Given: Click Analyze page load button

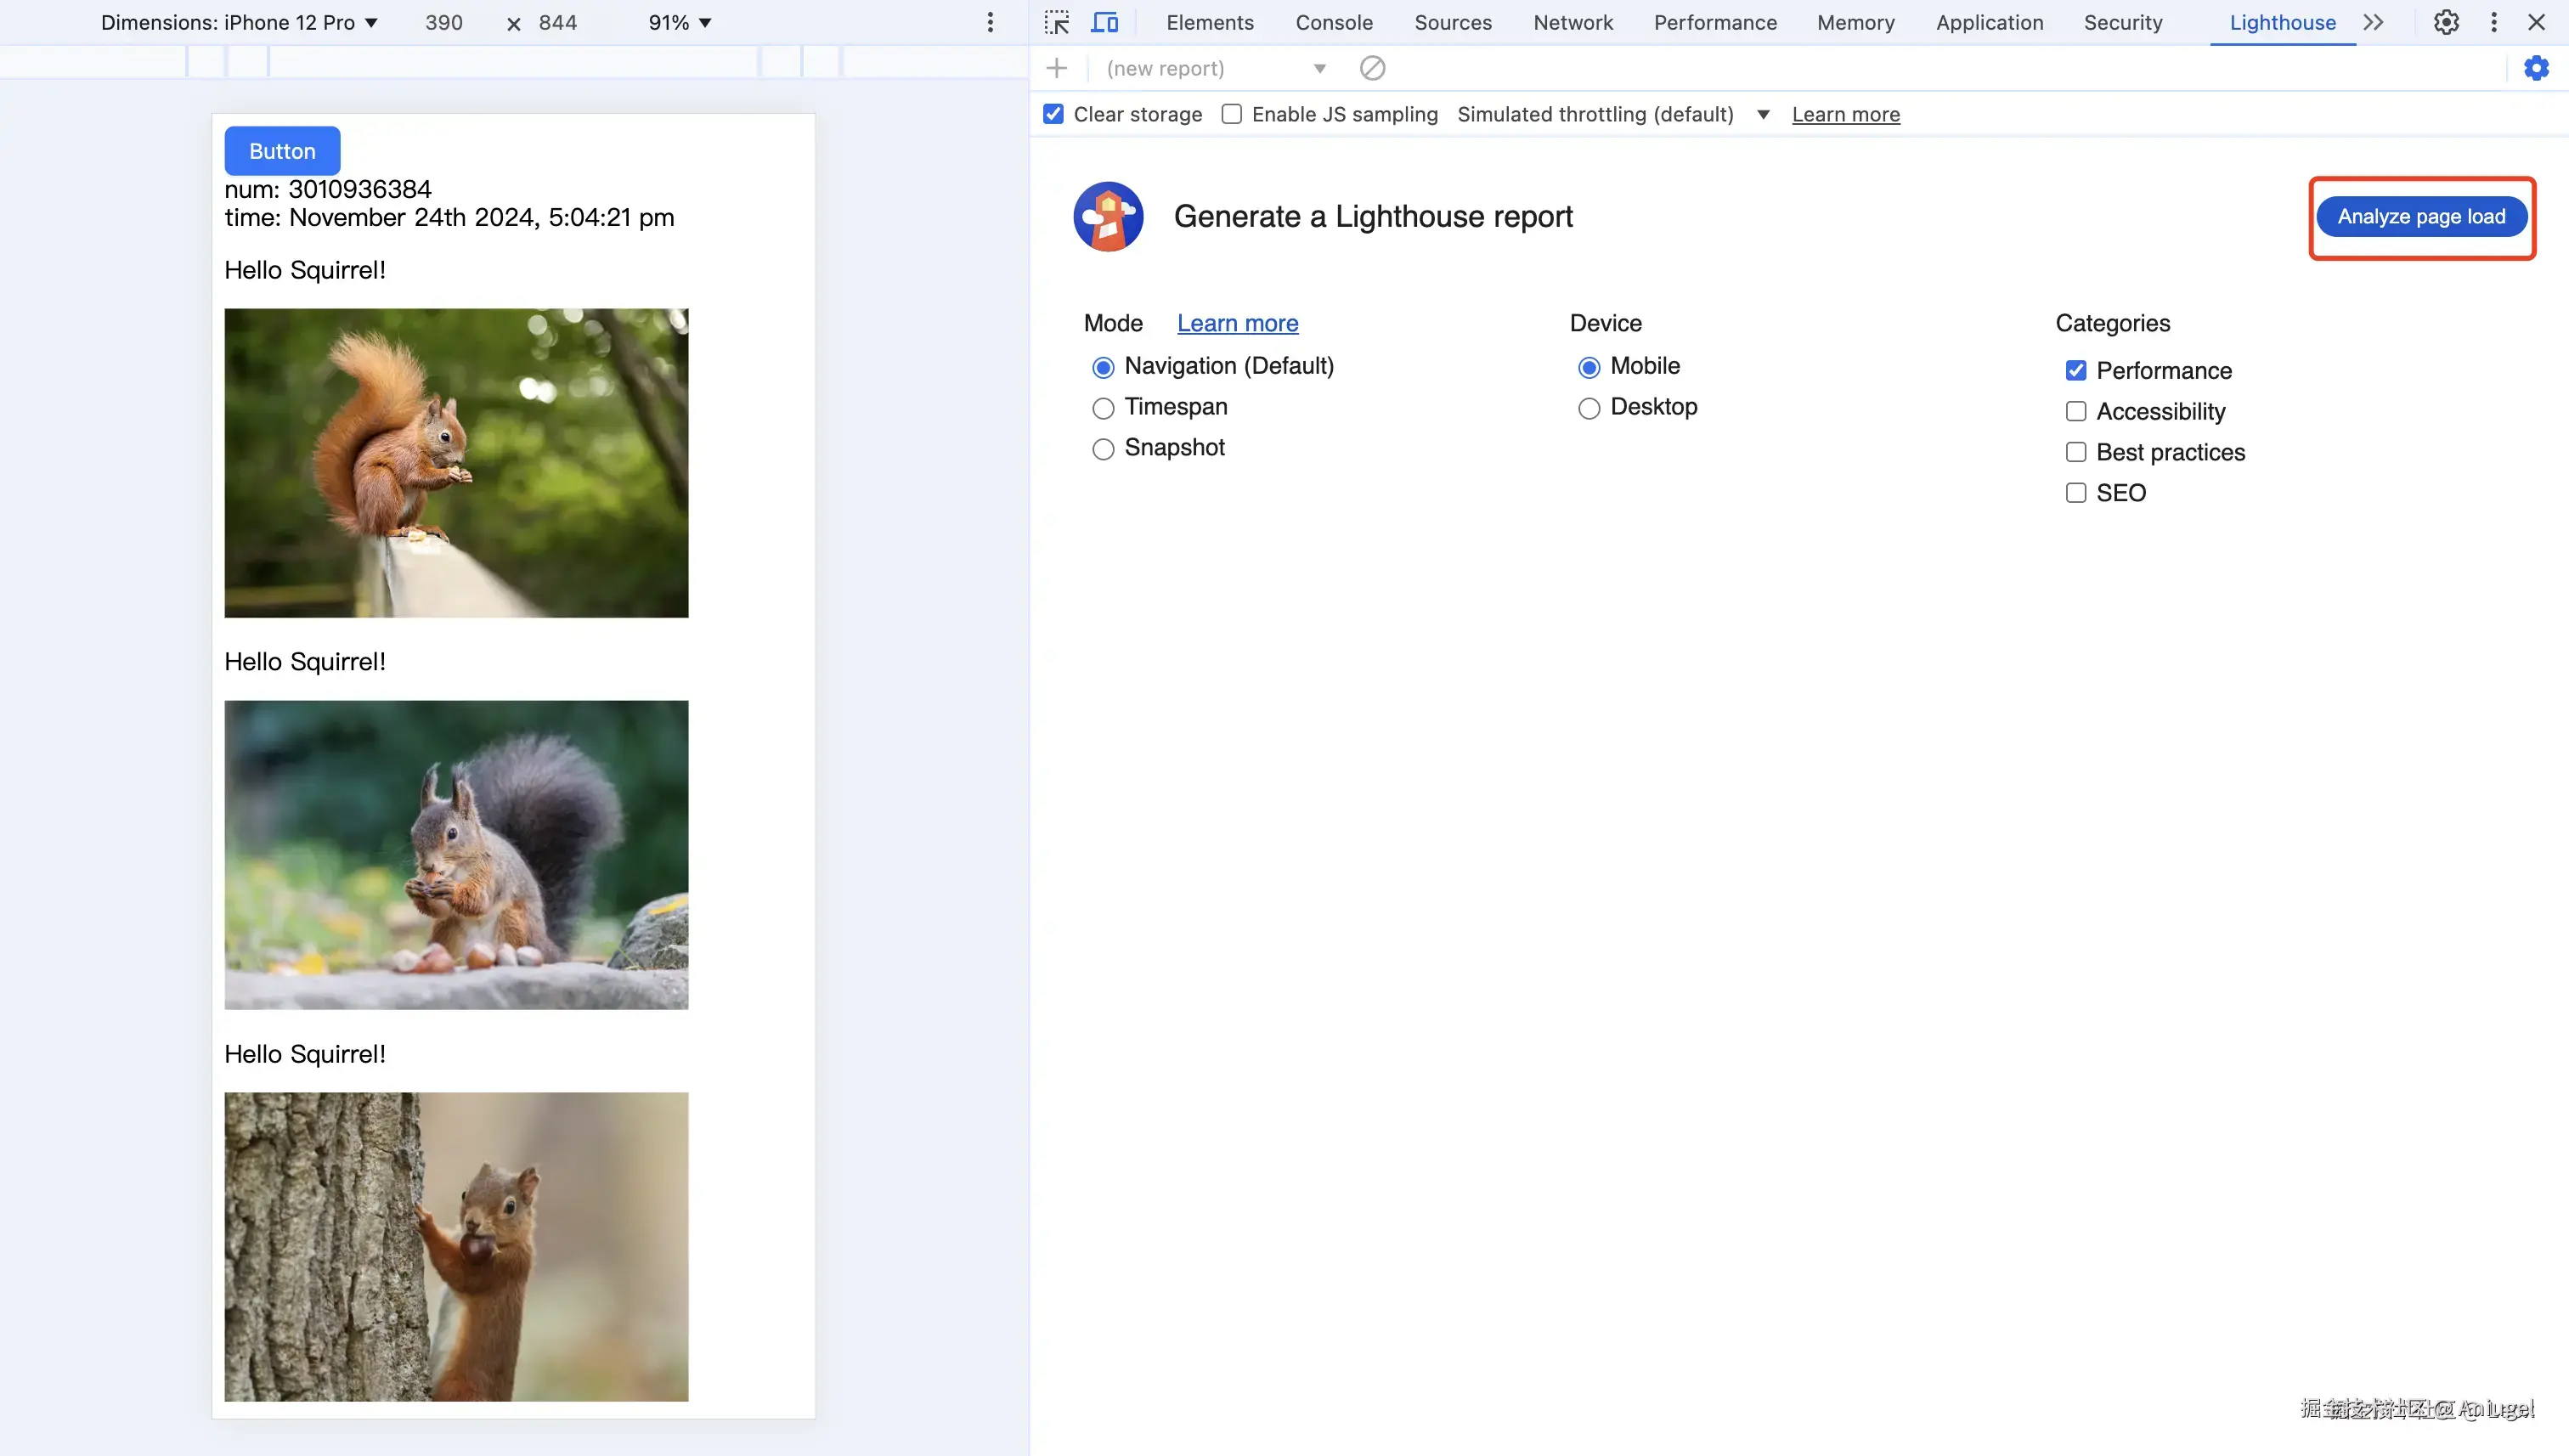Looking at the screenshot, I should click(x=2421, y=217).
